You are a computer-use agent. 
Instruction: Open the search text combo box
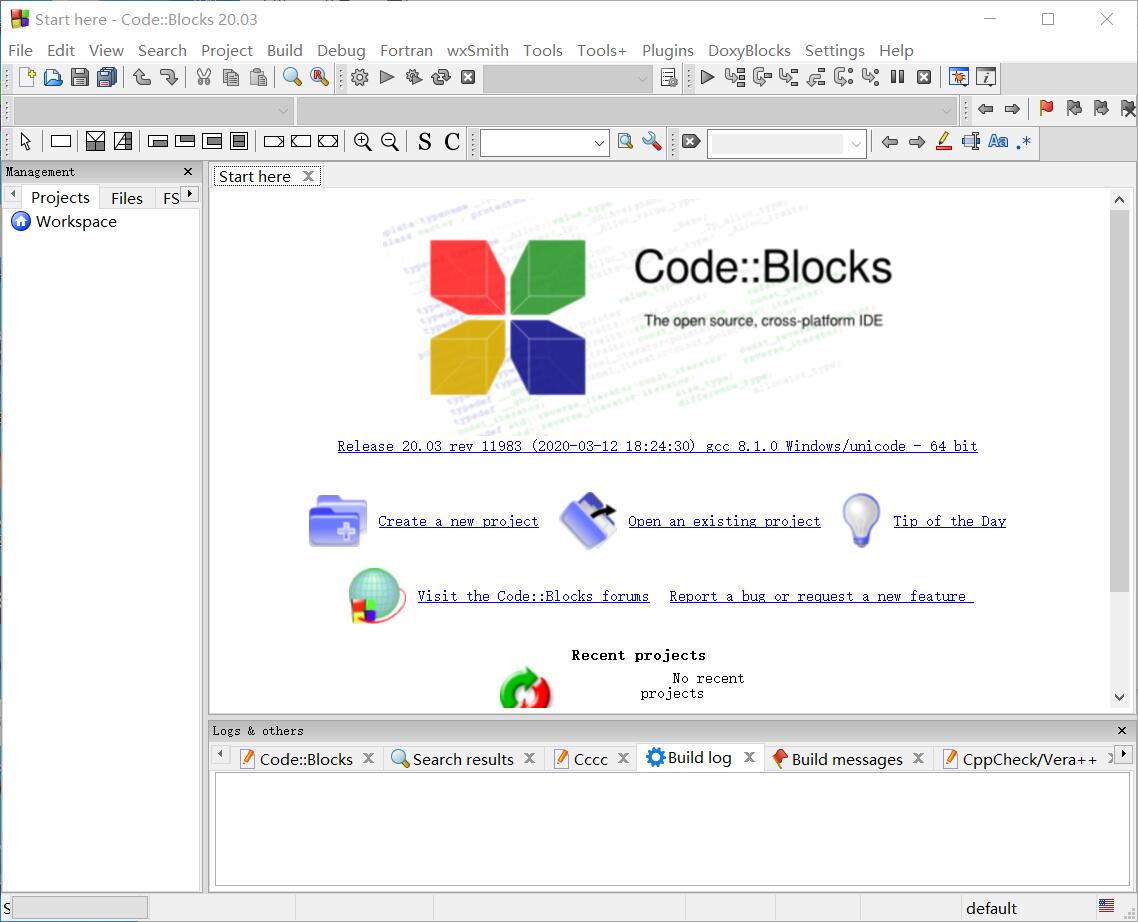(x=544, y=143)
